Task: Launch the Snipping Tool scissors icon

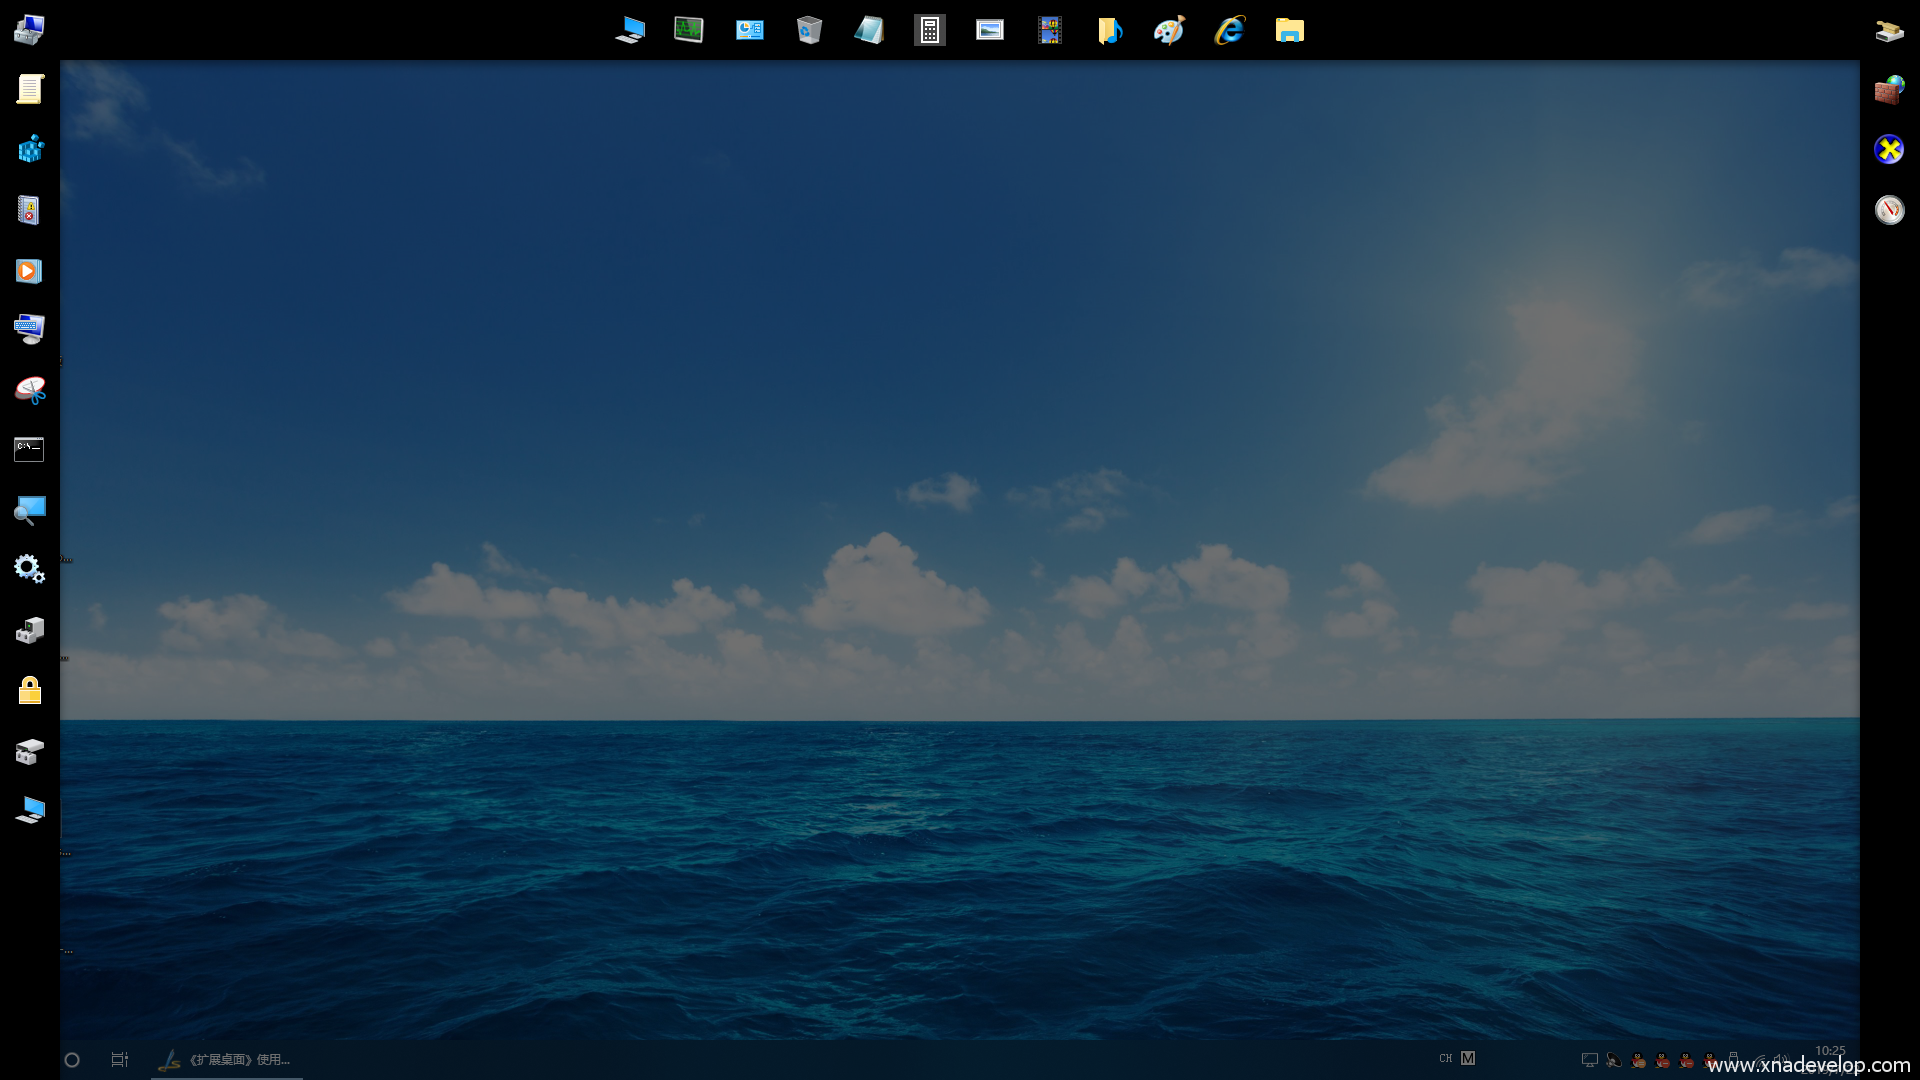Action: tap(30, 390)
